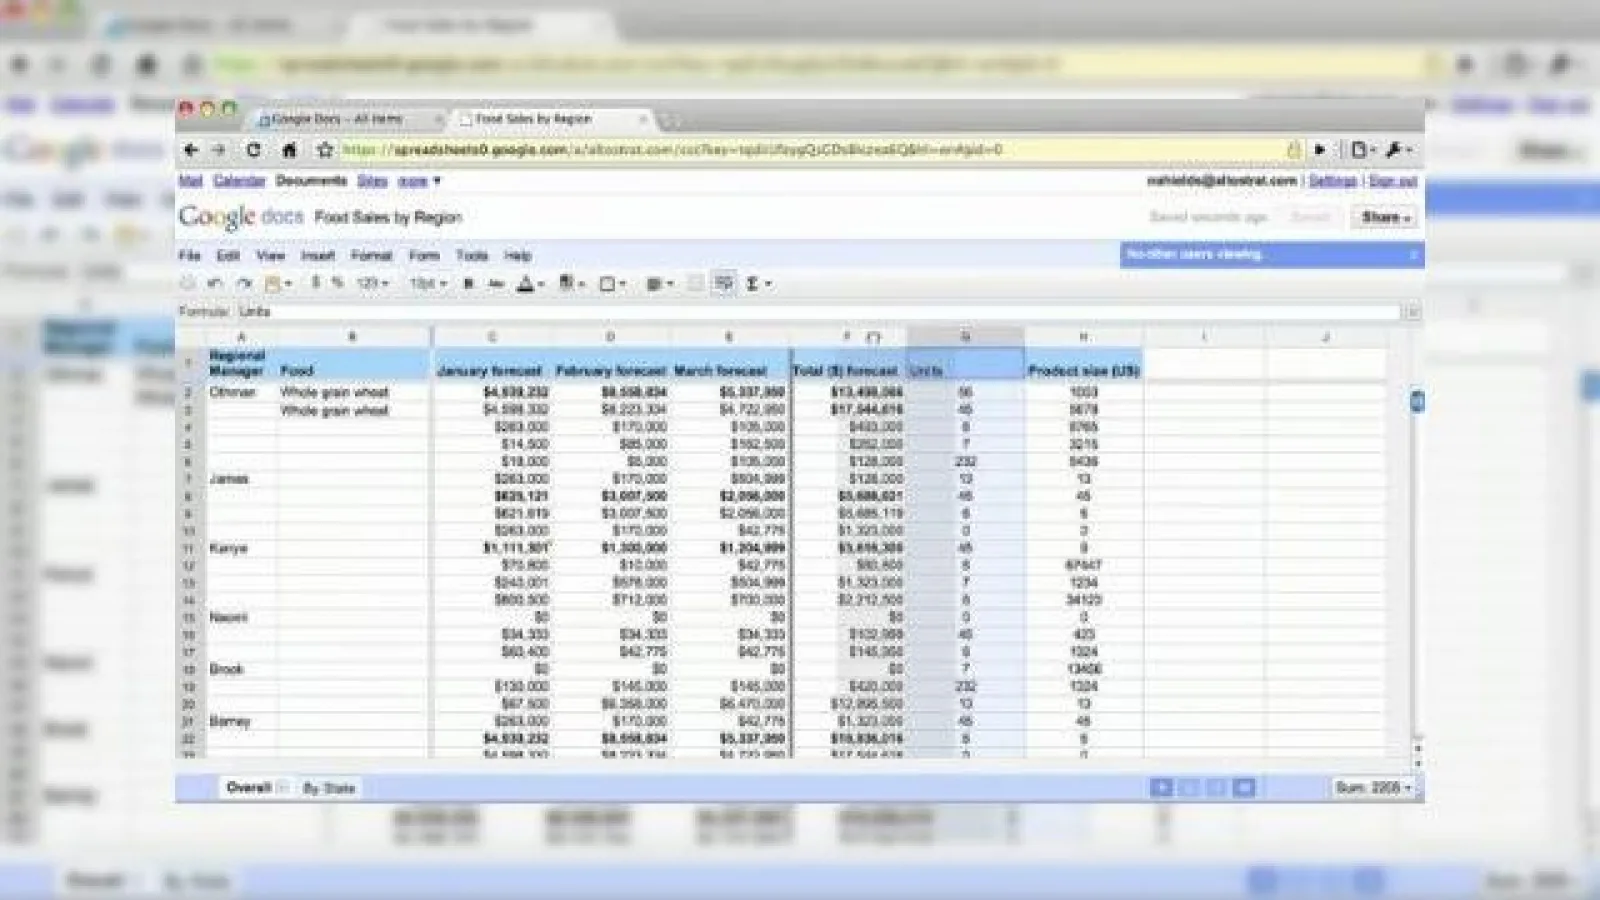Click the Sign out link
The image size is (1600, 900).
1393,181
